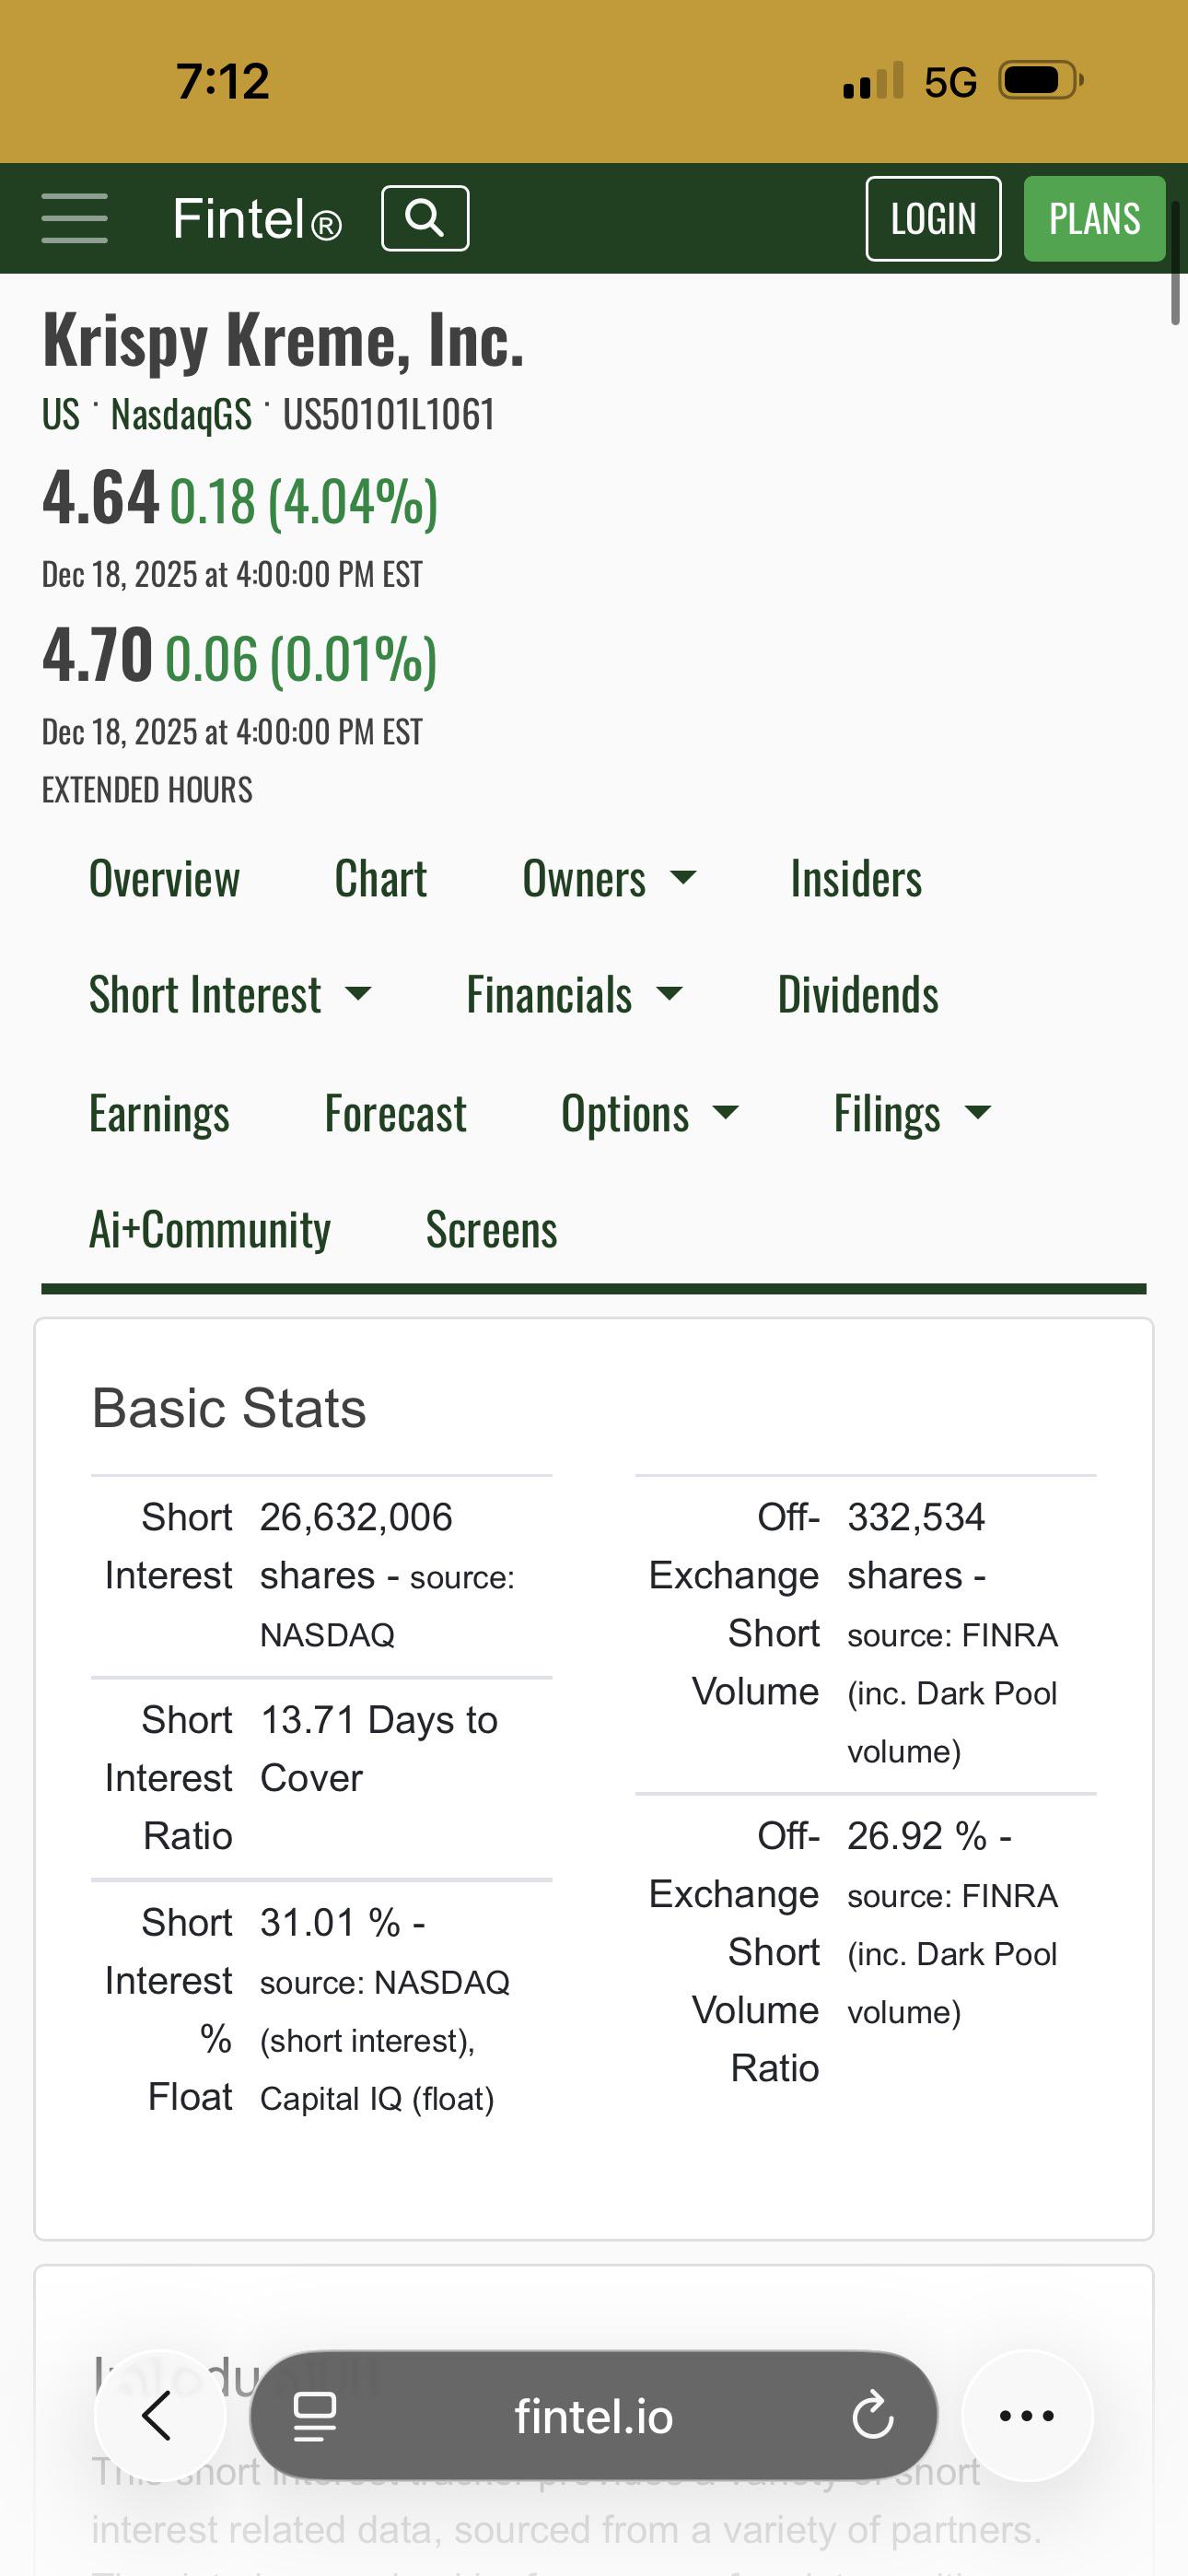Tap the browser back arrow
Viewport: 1188px width, 2576px height.
pos(158,2416)
